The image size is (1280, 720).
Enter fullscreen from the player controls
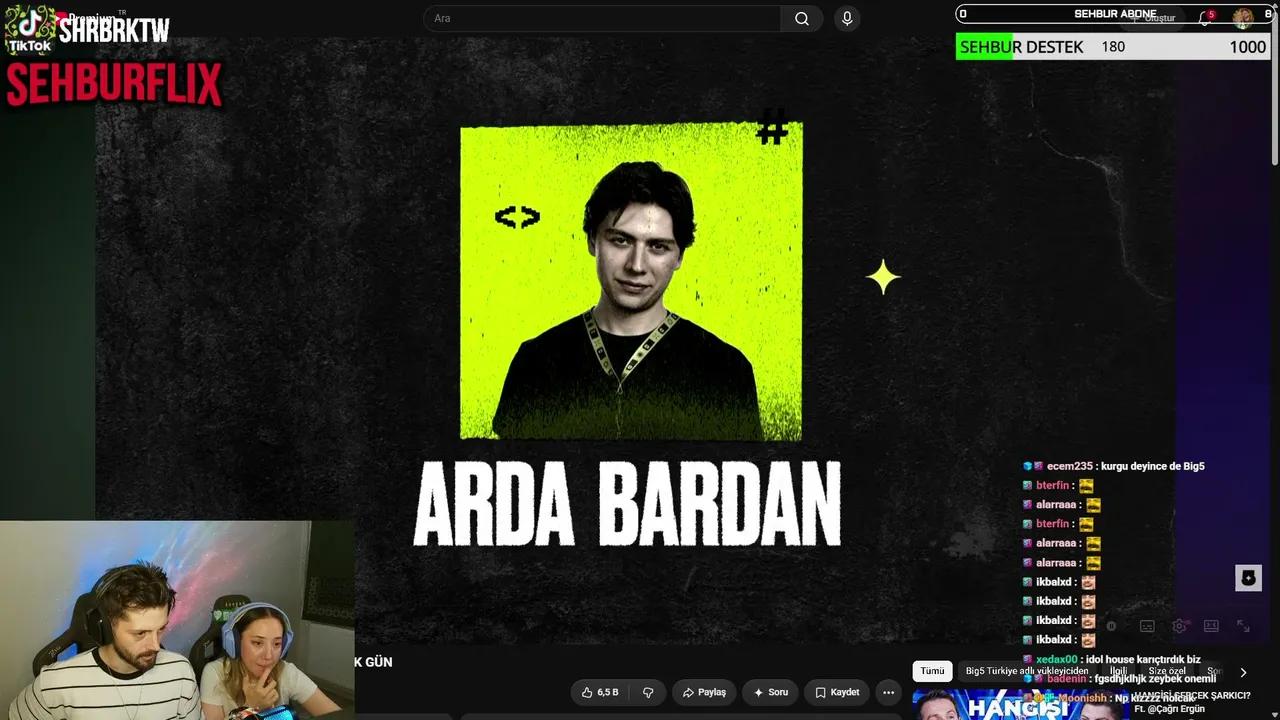point(1243,626)
